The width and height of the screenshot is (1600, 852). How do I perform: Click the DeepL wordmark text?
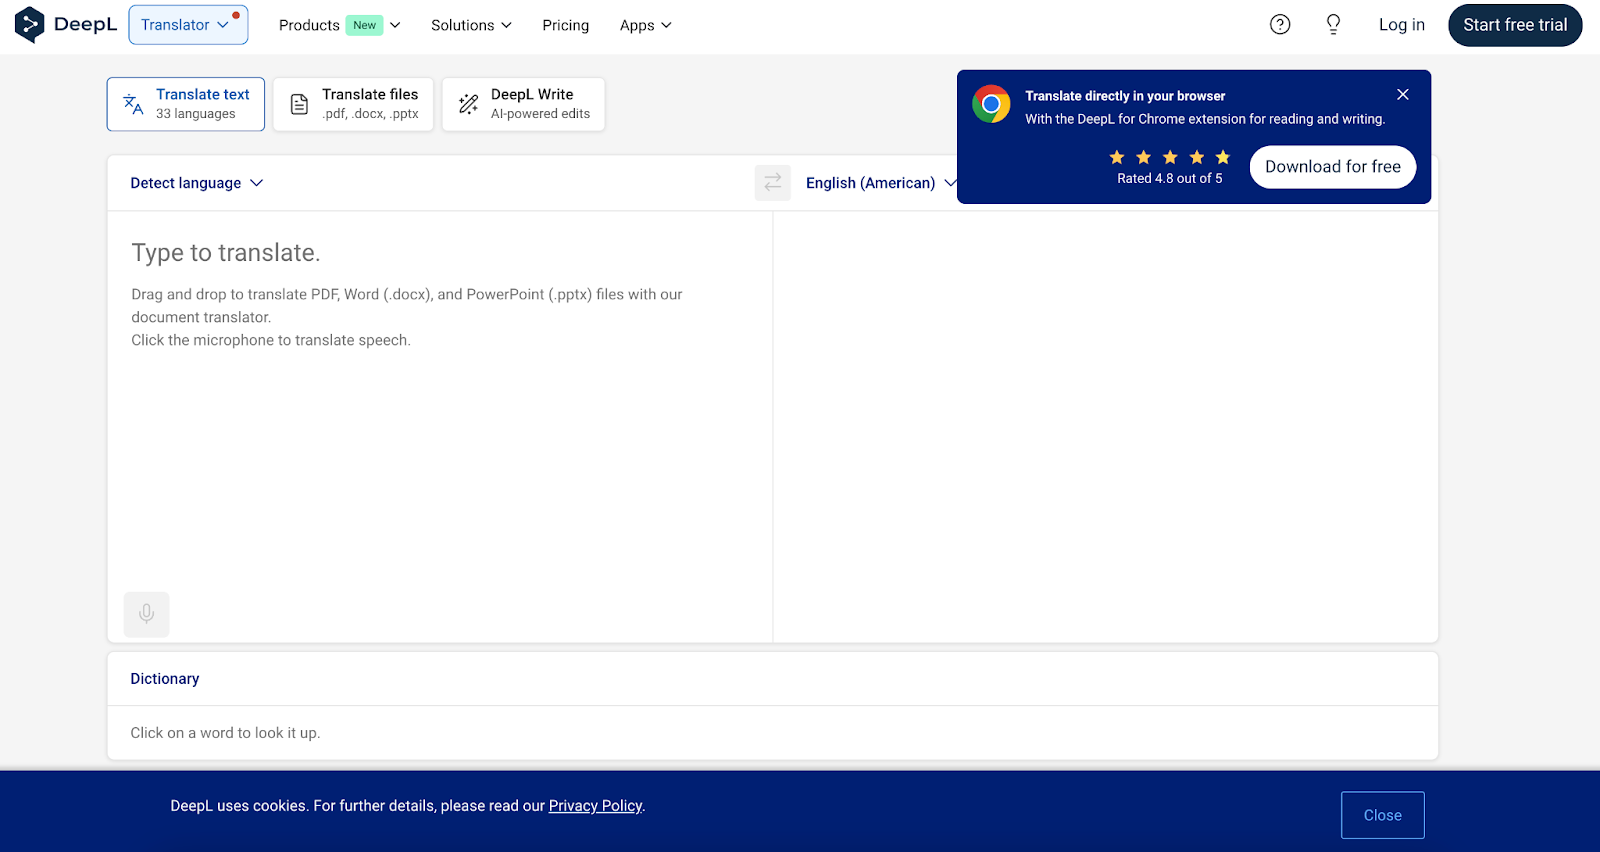[86, 25]
